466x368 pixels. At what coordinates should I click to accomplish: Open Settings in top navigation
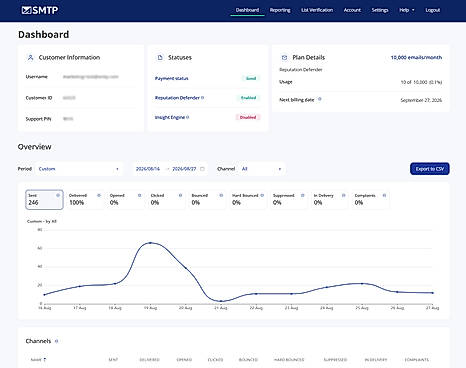tap(380, 10)
